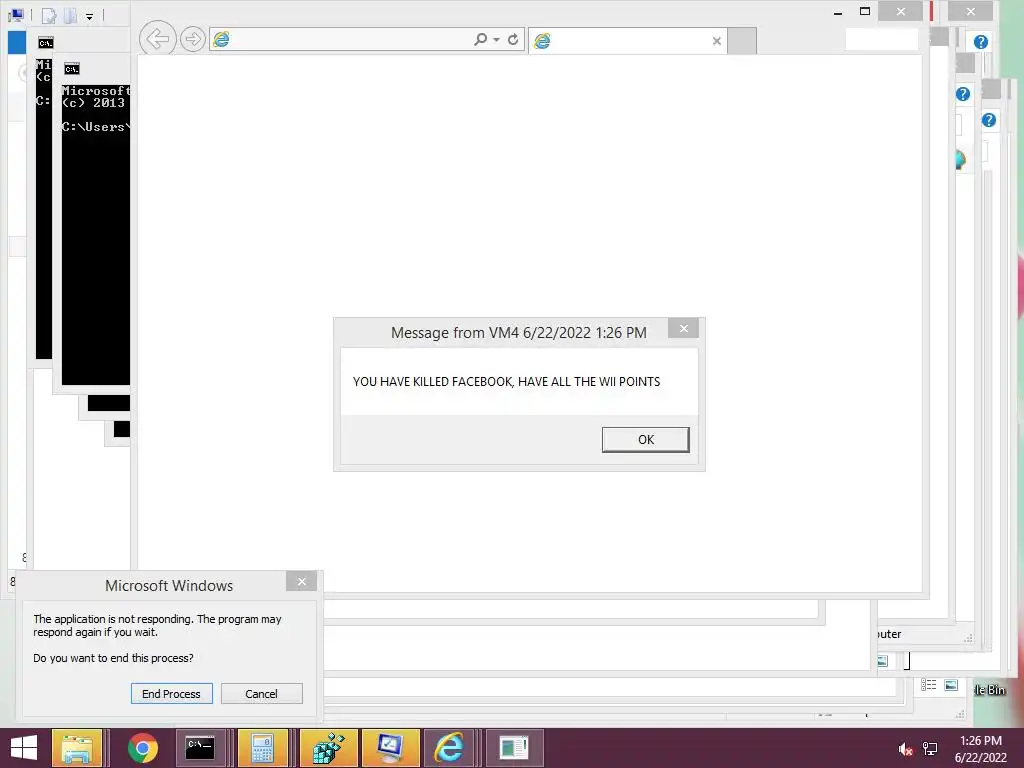Refresh the Internet Explorer page
1024x768 pixels.
[513, 39]
